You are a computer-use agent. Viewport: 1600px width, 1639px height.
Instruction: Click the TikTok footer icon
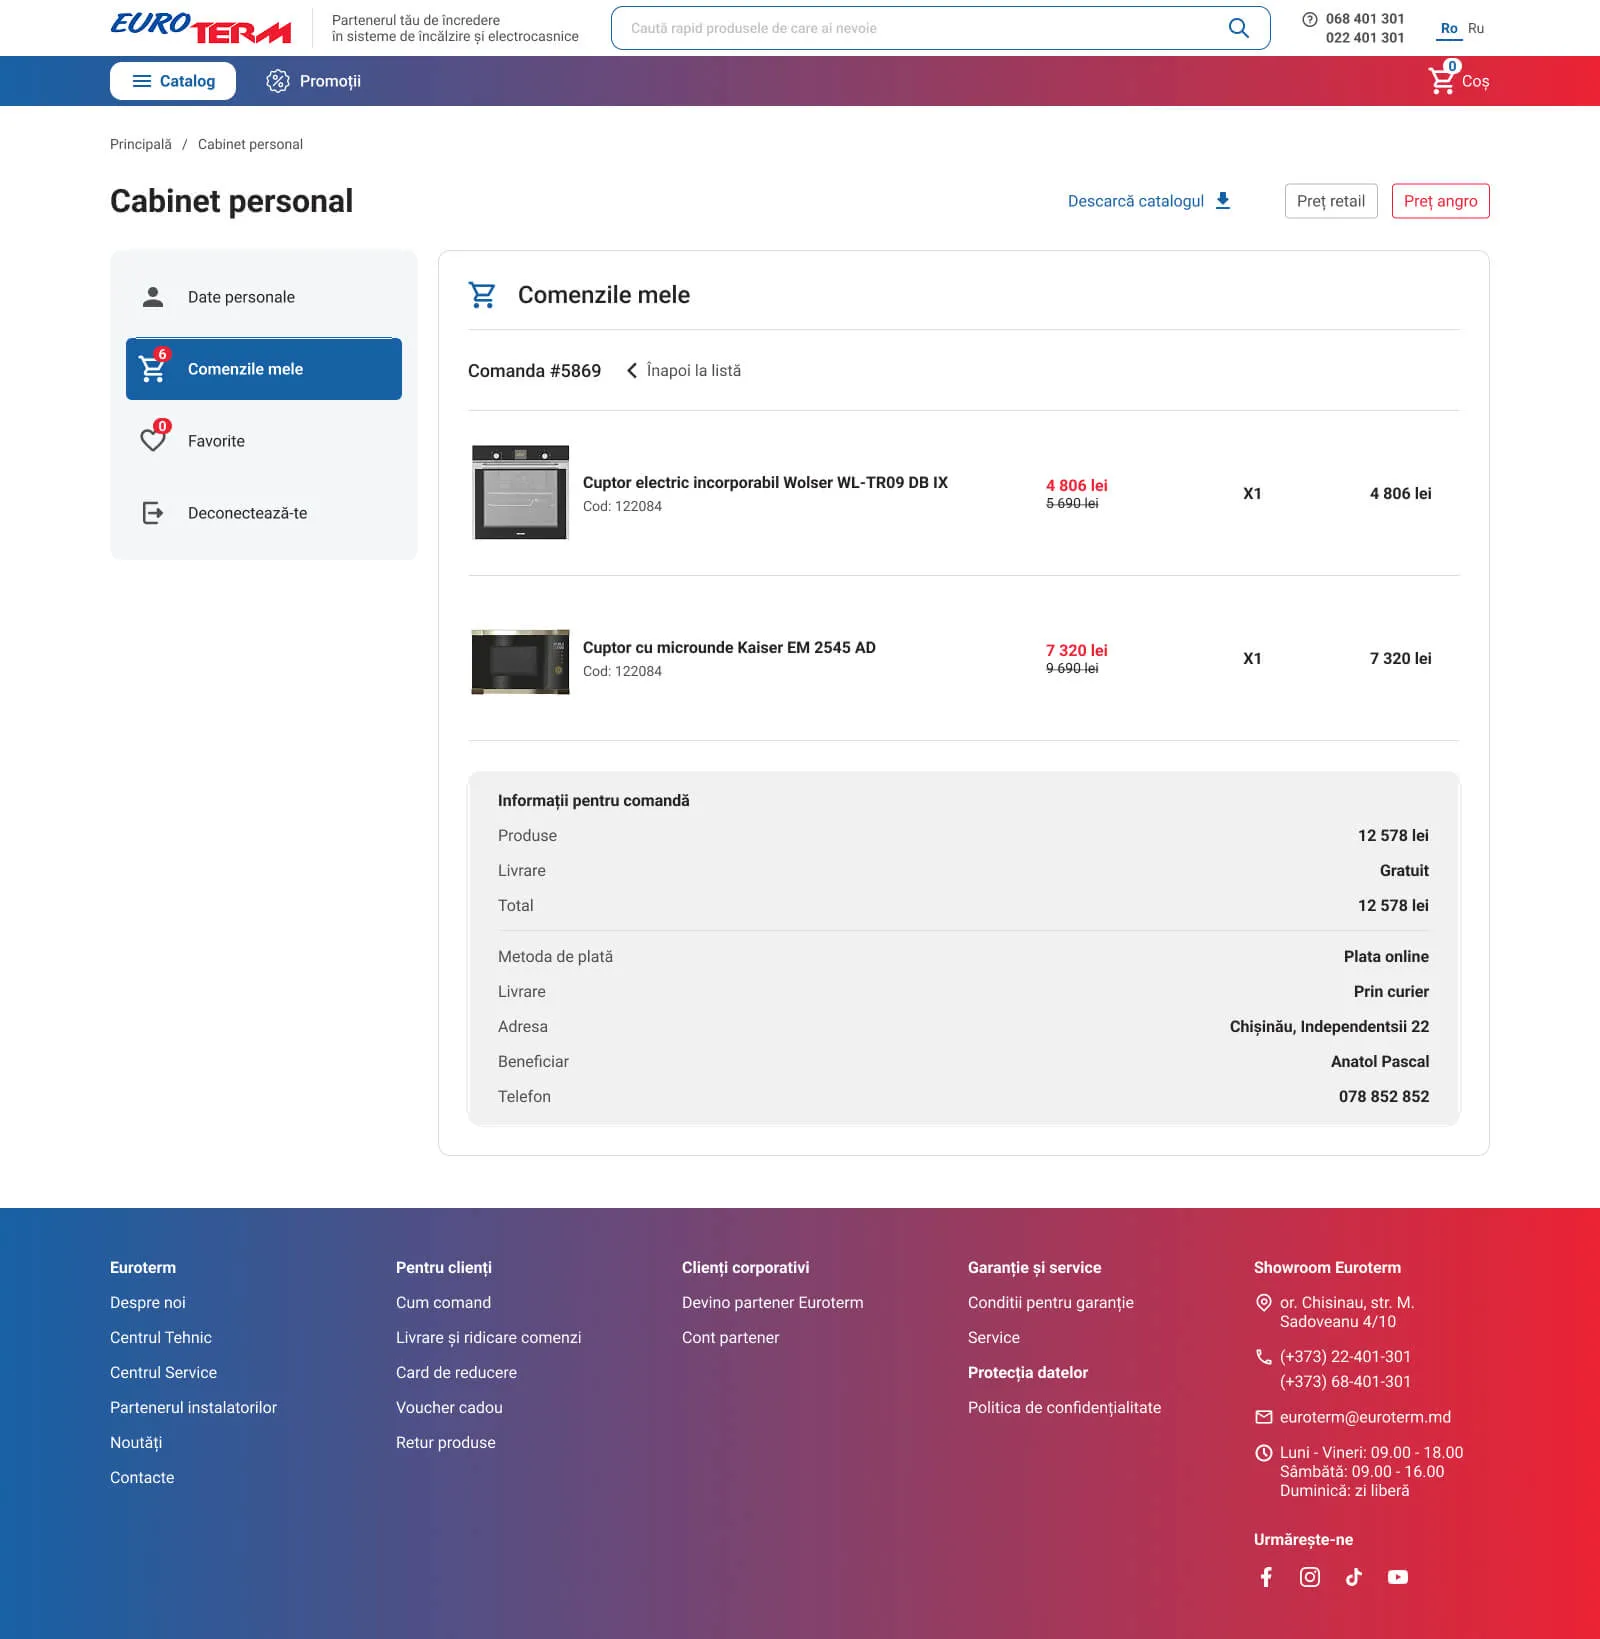point(1354,1577)
